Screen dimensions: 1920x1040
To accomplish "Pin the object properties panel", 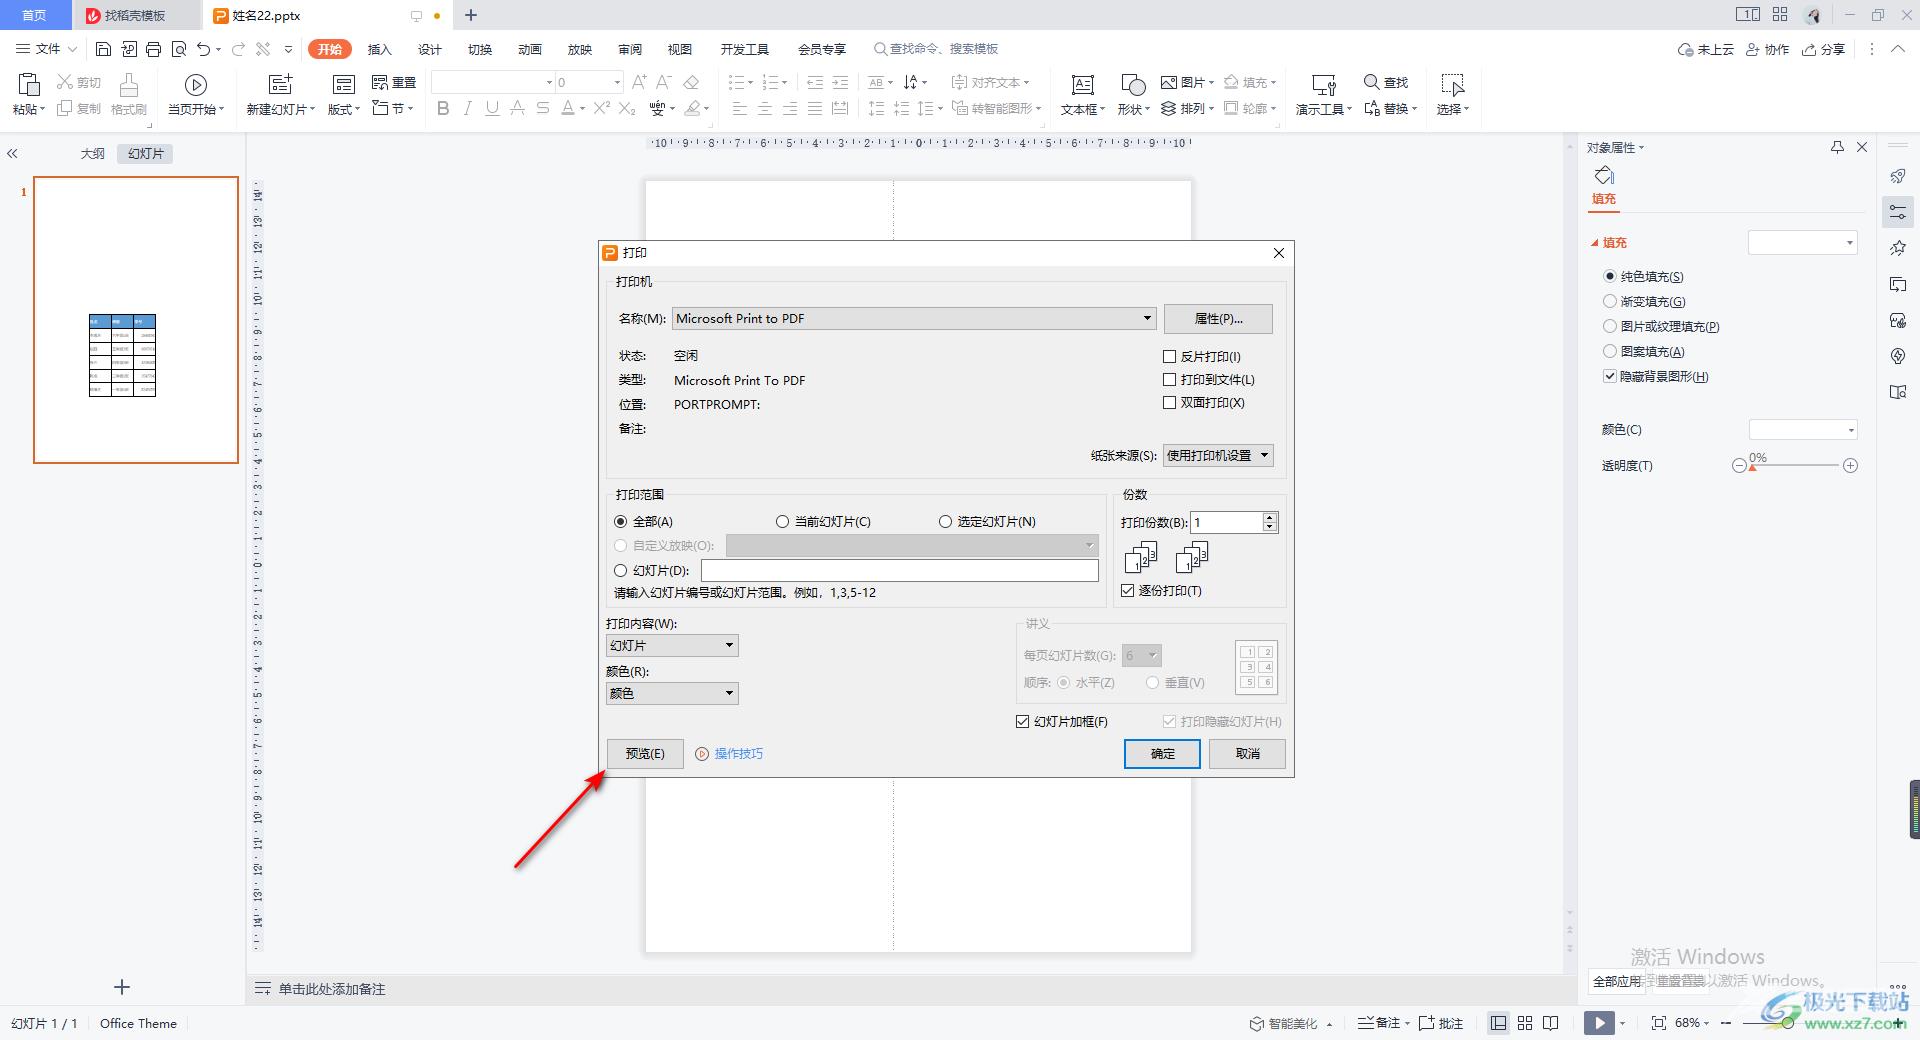I will [1837, 147].
